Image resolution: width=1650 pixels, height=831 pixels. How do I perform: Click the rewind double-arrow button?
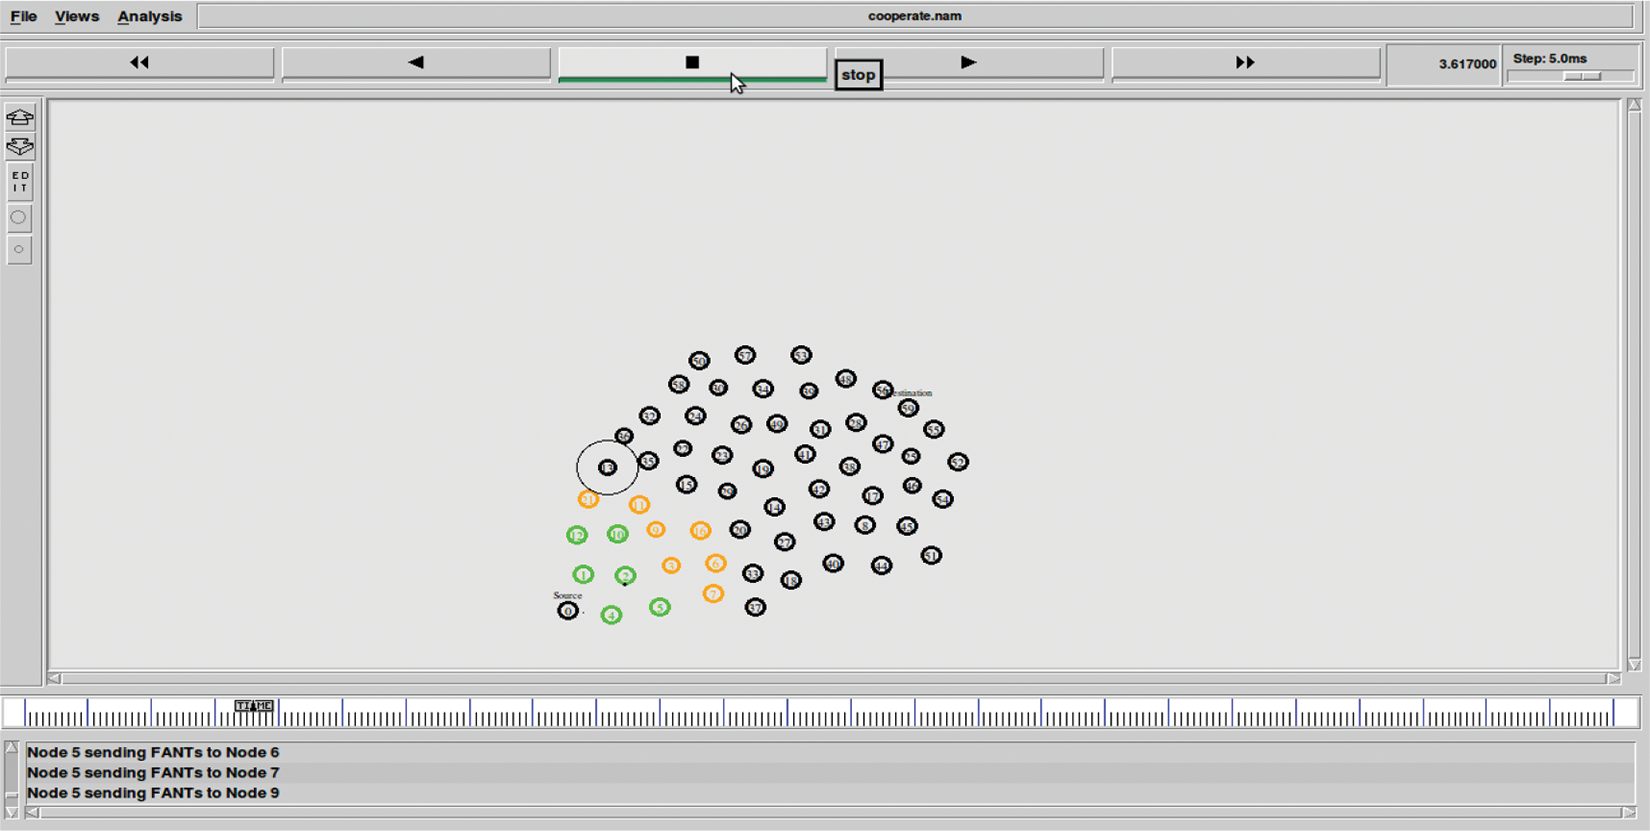tap(139, 63)
